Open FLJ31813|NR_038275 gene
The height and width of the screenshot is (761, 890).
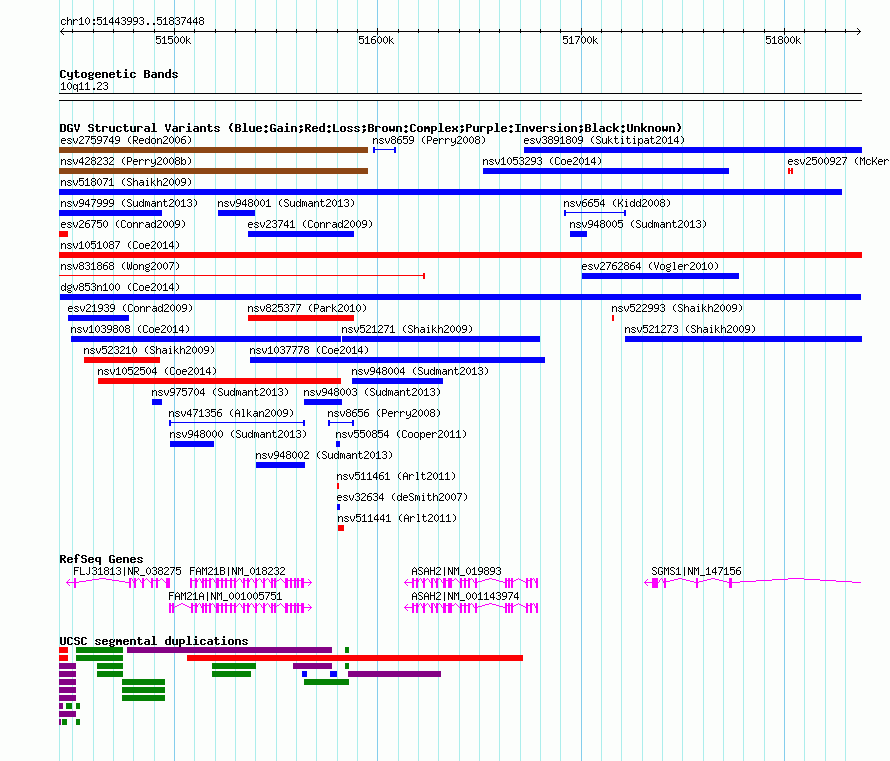tap(118, 583)
